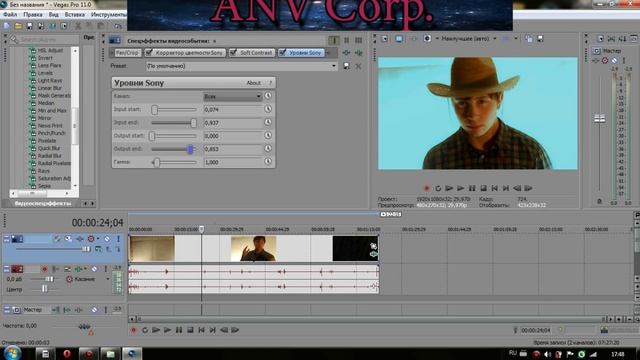This screenshot has height=360, width=640.
Task: Open track FX icon on video track
Action: pos(80,239)
